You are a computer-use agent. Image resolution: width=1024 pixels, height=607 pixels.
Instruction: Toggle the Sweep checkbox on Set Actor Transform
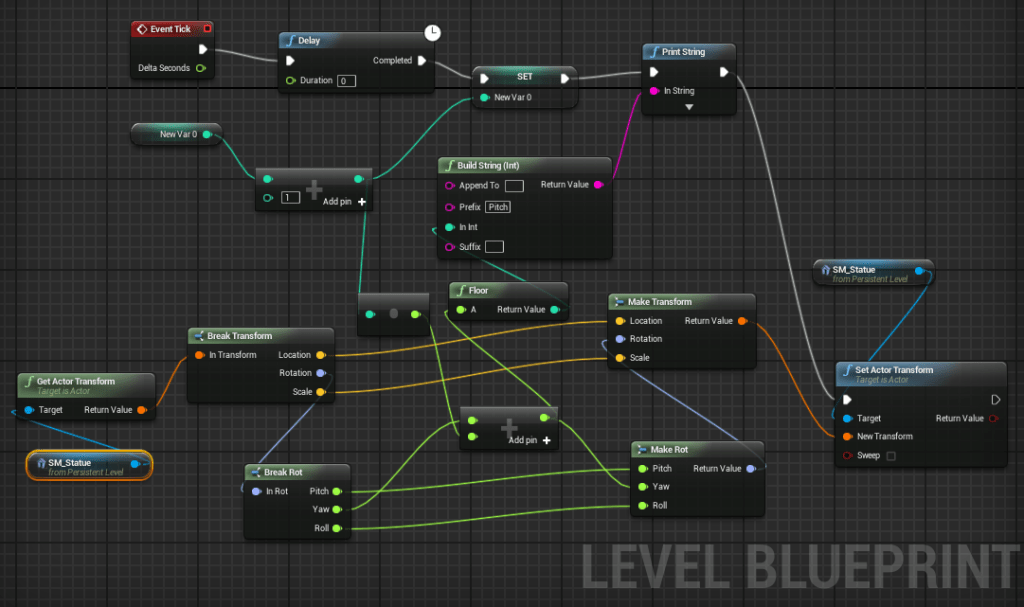(891, 456)
